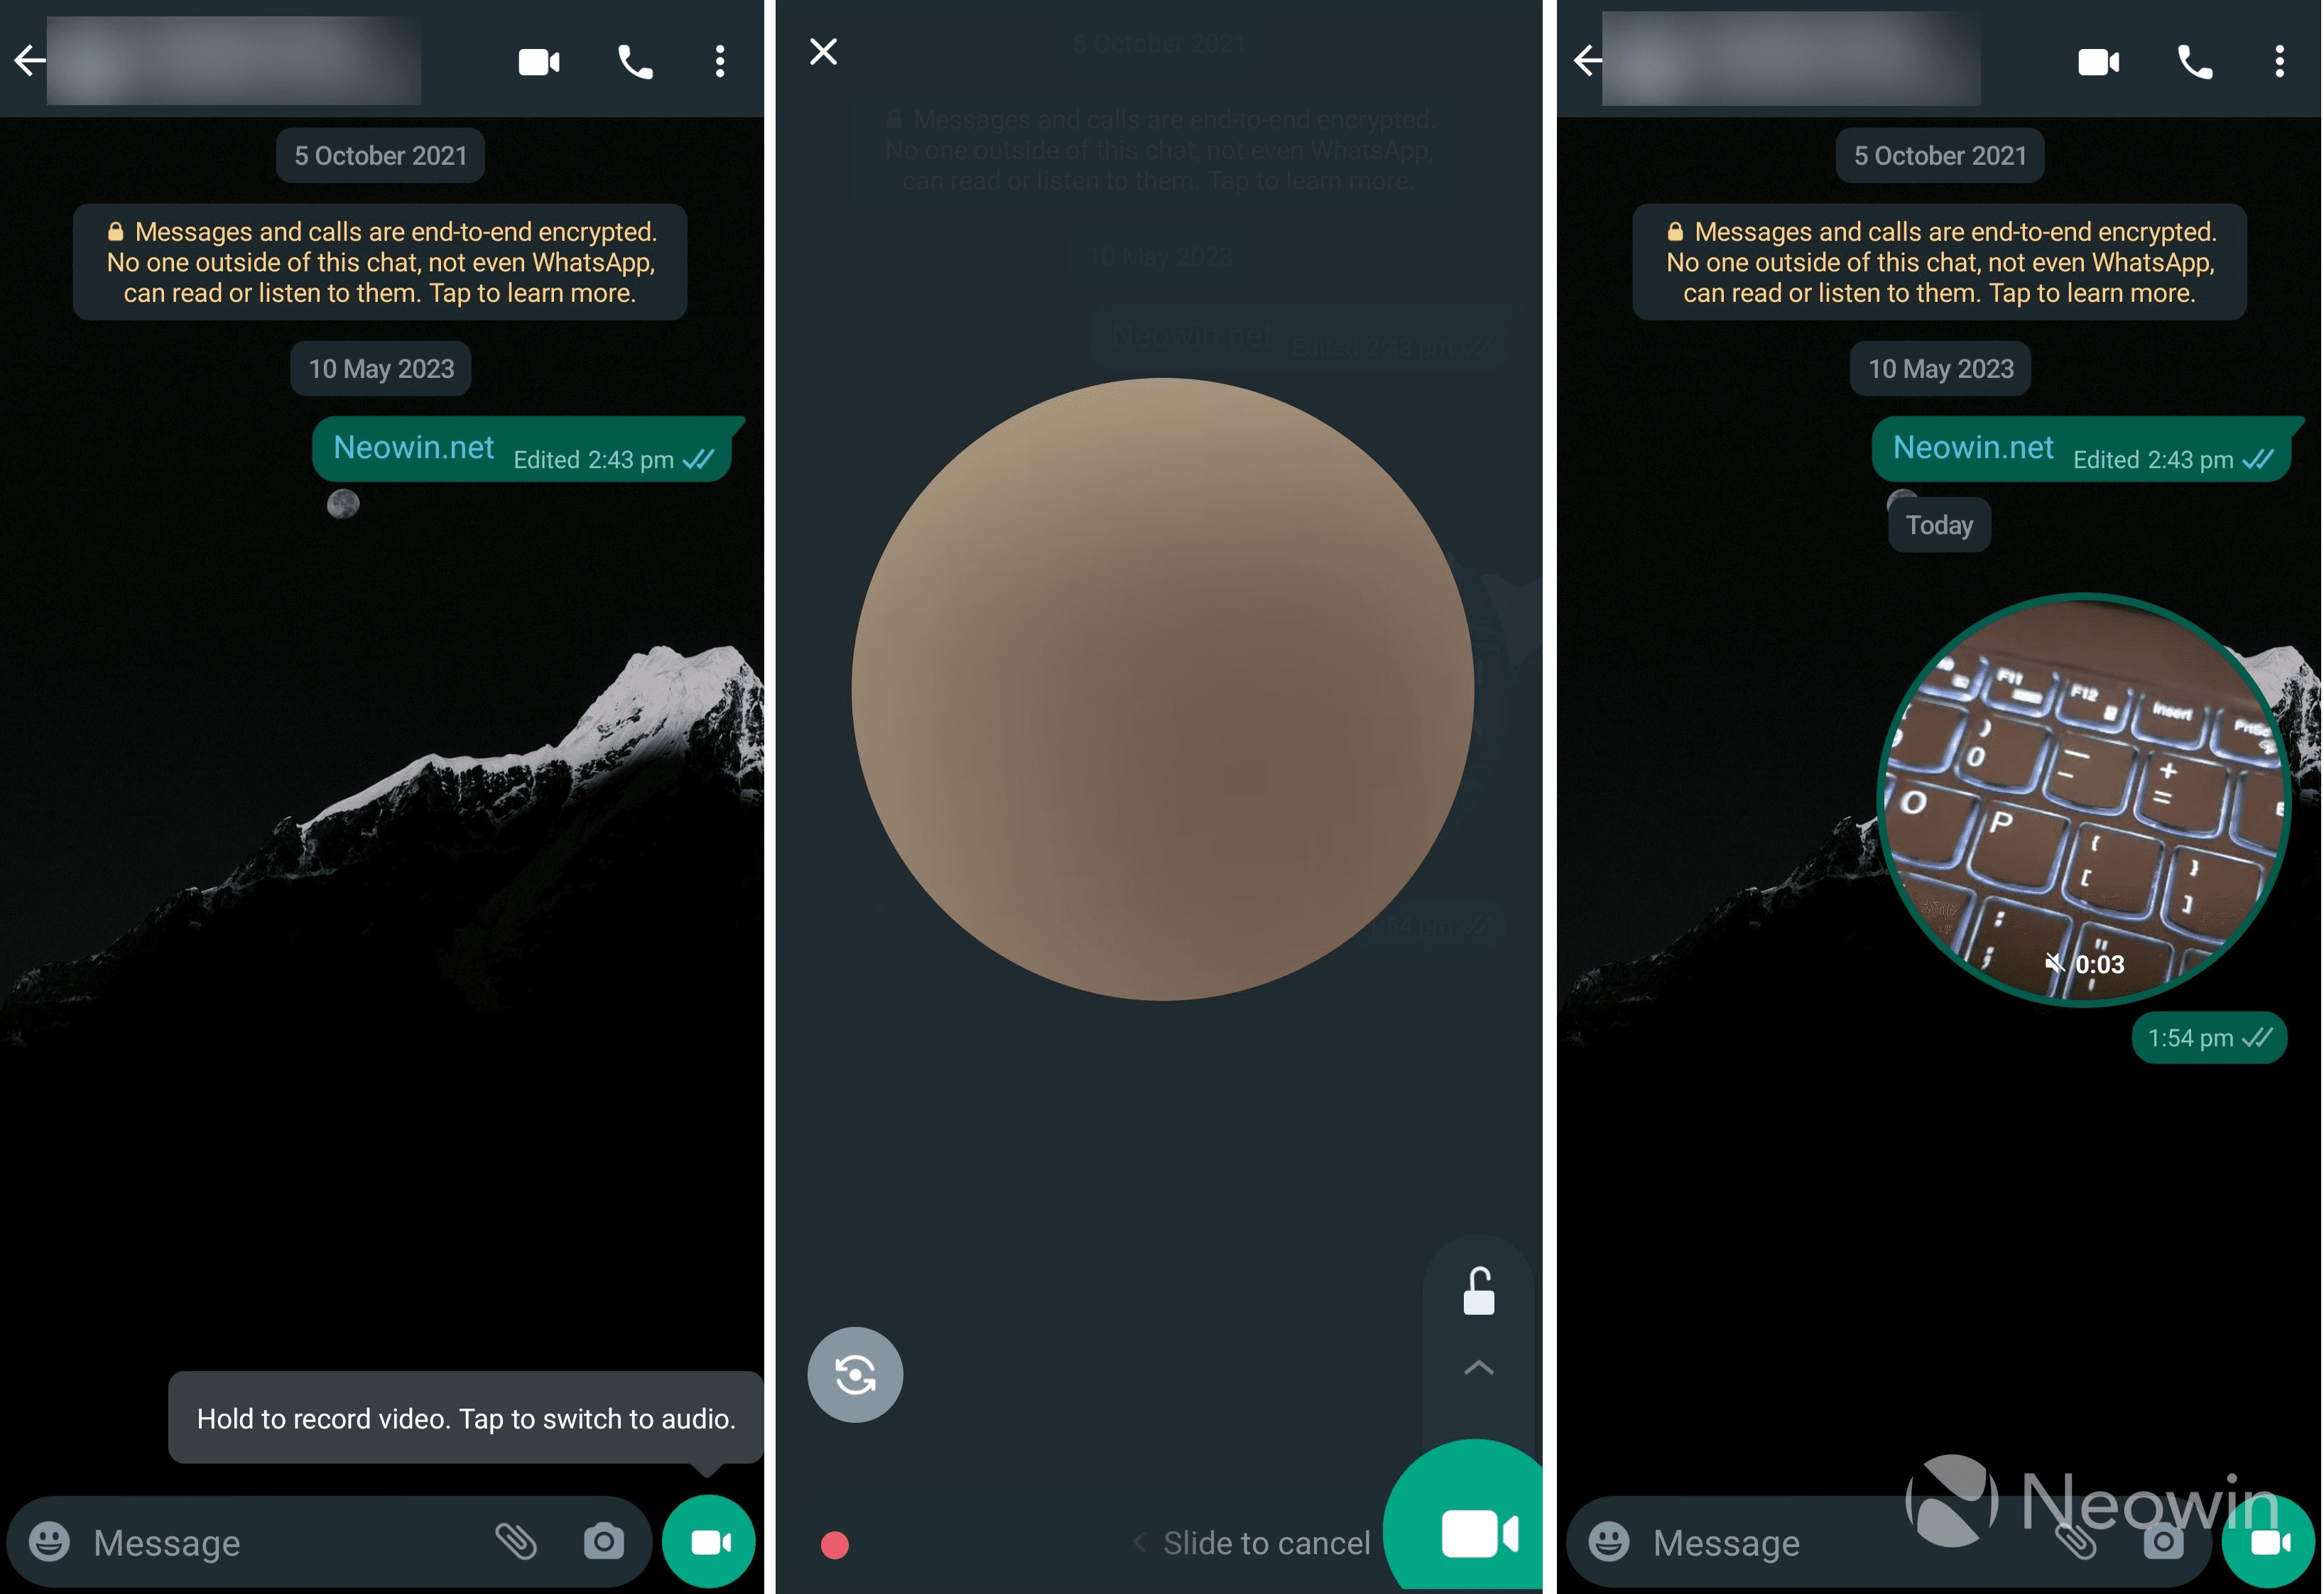This screenshot has height=1594, width=2324.
Task: Tap cancel X to stop video recording
Action: (x=823, y=51)
